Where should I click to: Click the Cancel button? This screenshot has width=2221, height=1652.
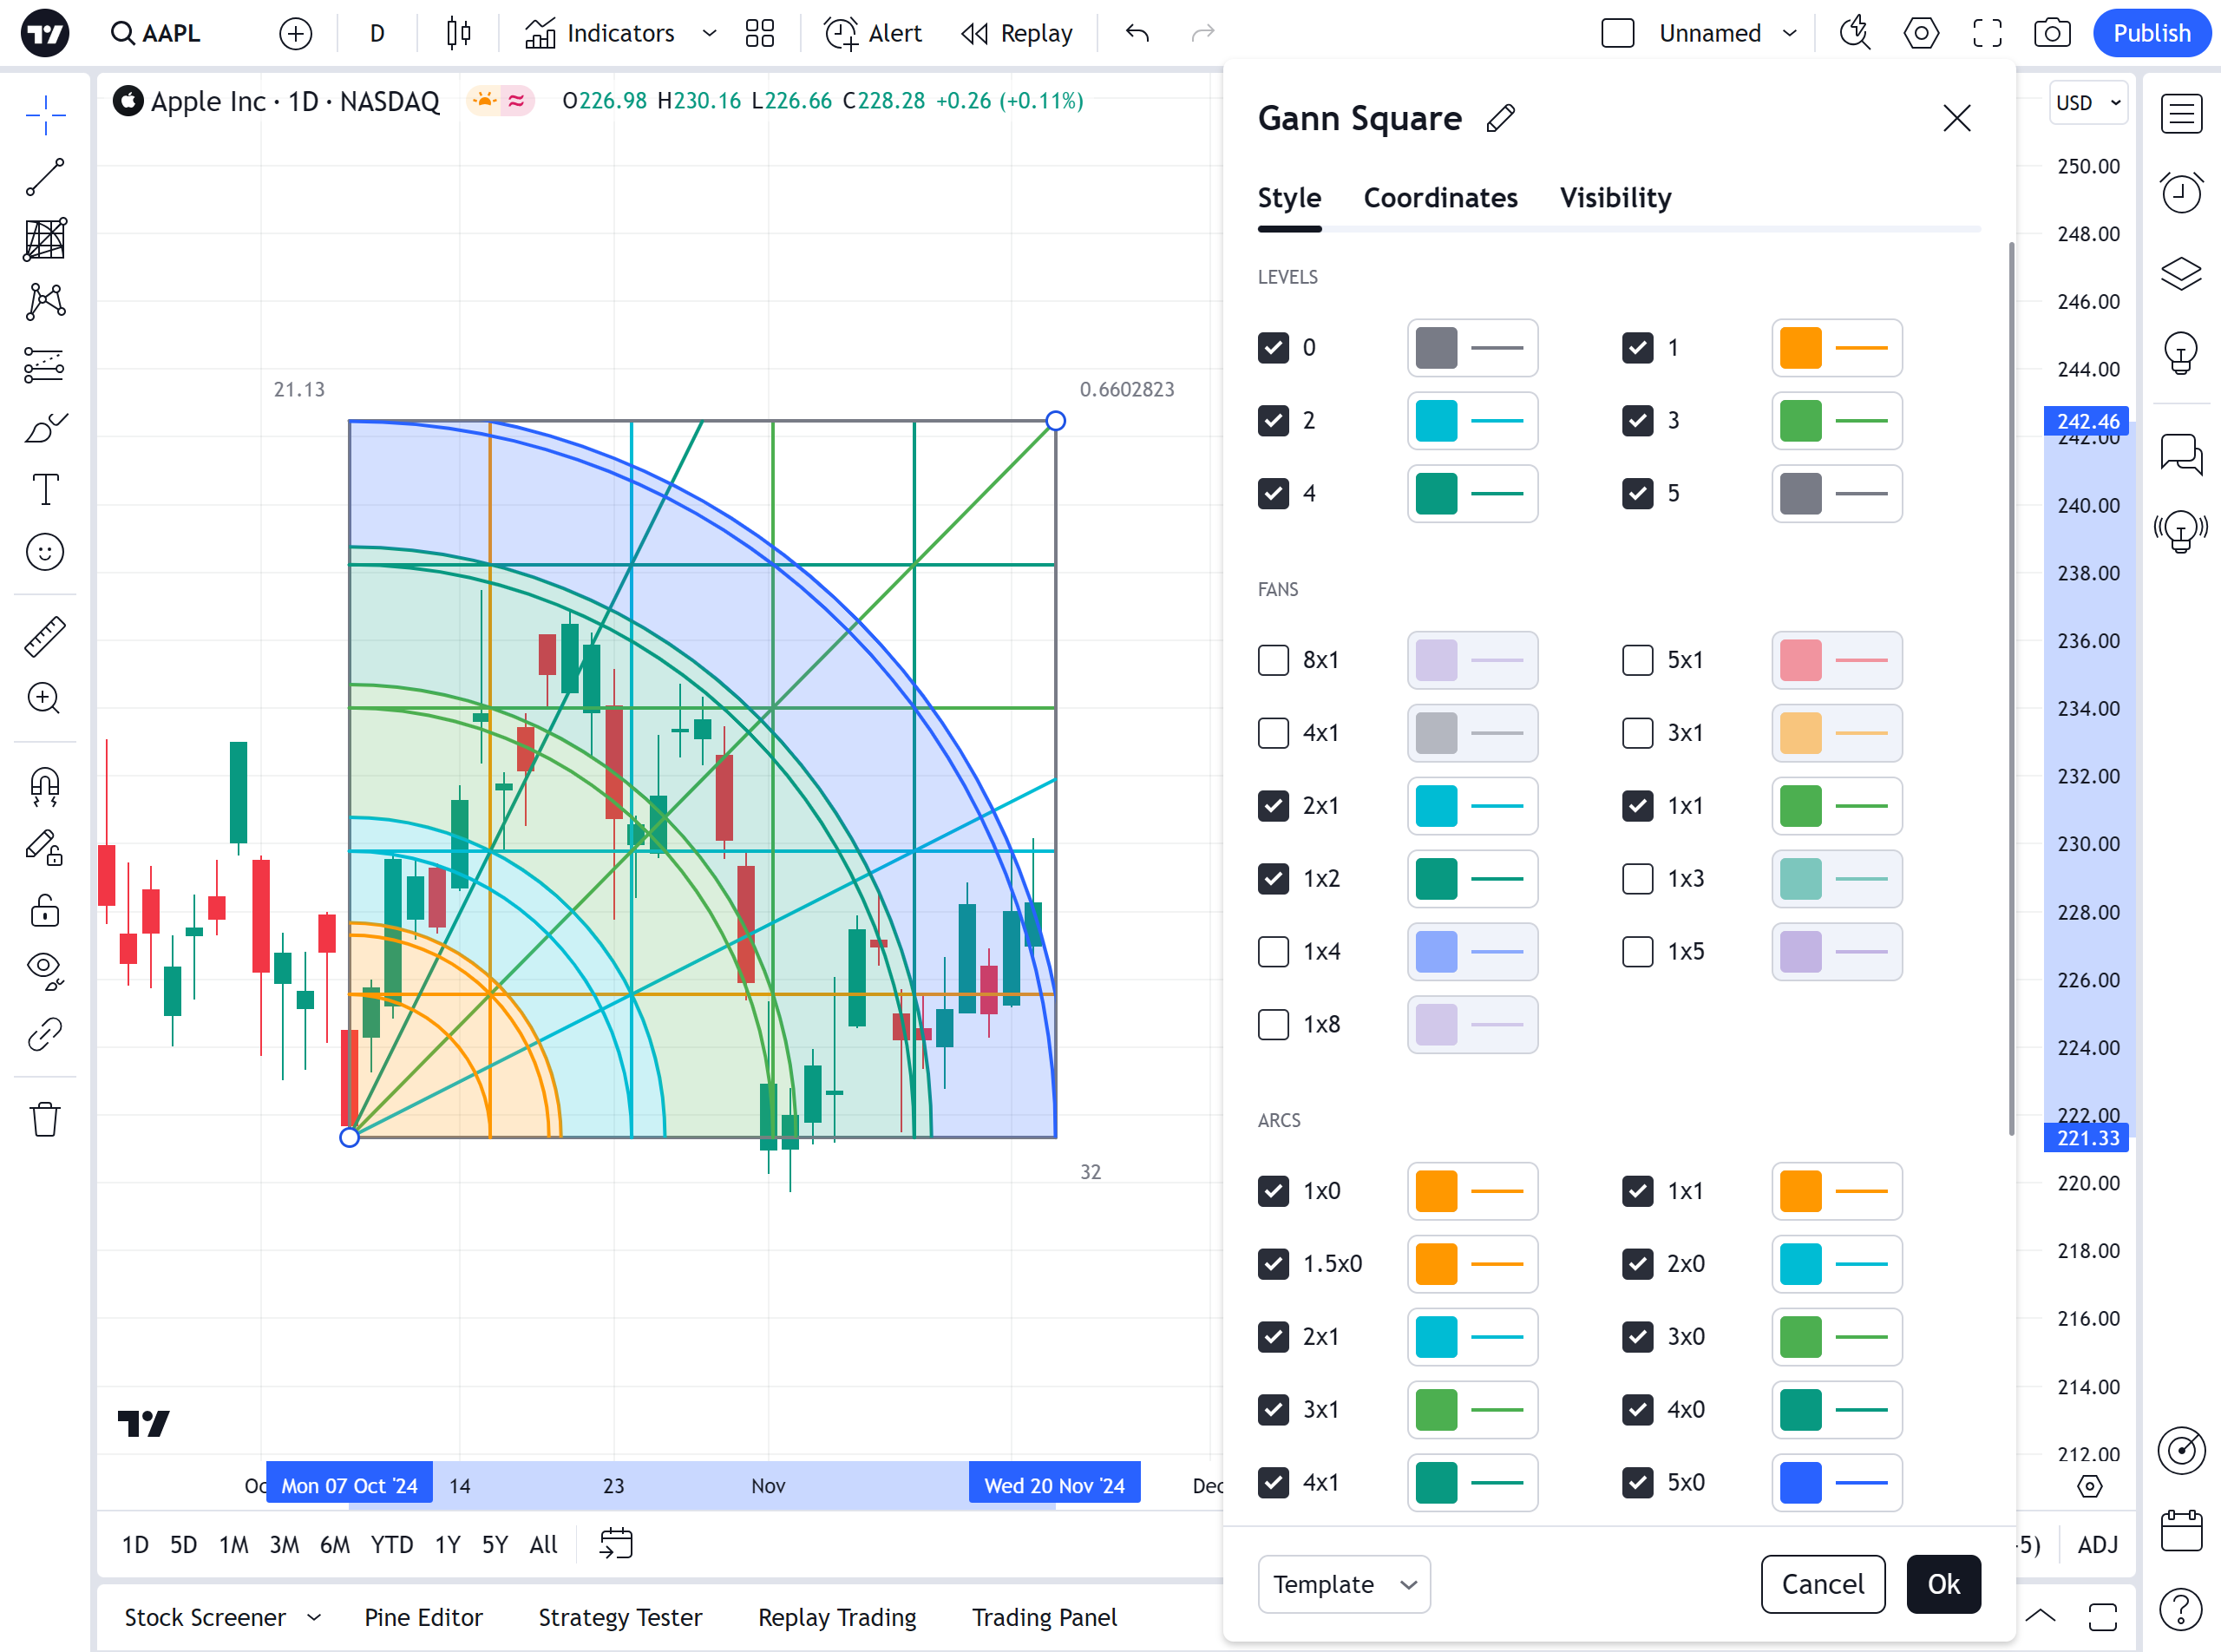click(x=1822, y=1584)
